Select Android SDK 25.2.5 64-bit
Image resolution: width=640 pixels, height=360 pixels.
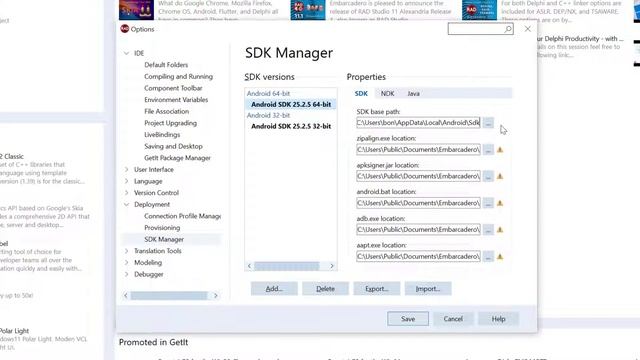coord(291,104)
